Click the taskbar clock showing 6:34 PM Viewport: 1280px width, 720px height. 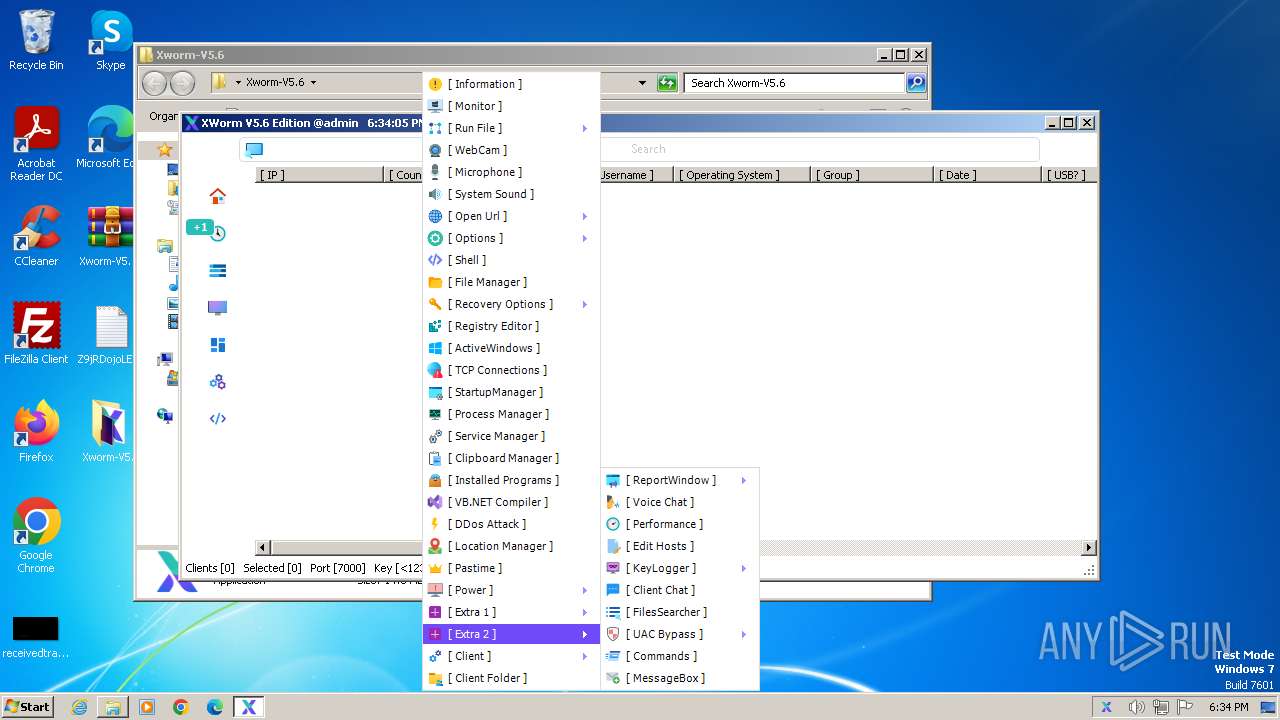coord(1228,707)
